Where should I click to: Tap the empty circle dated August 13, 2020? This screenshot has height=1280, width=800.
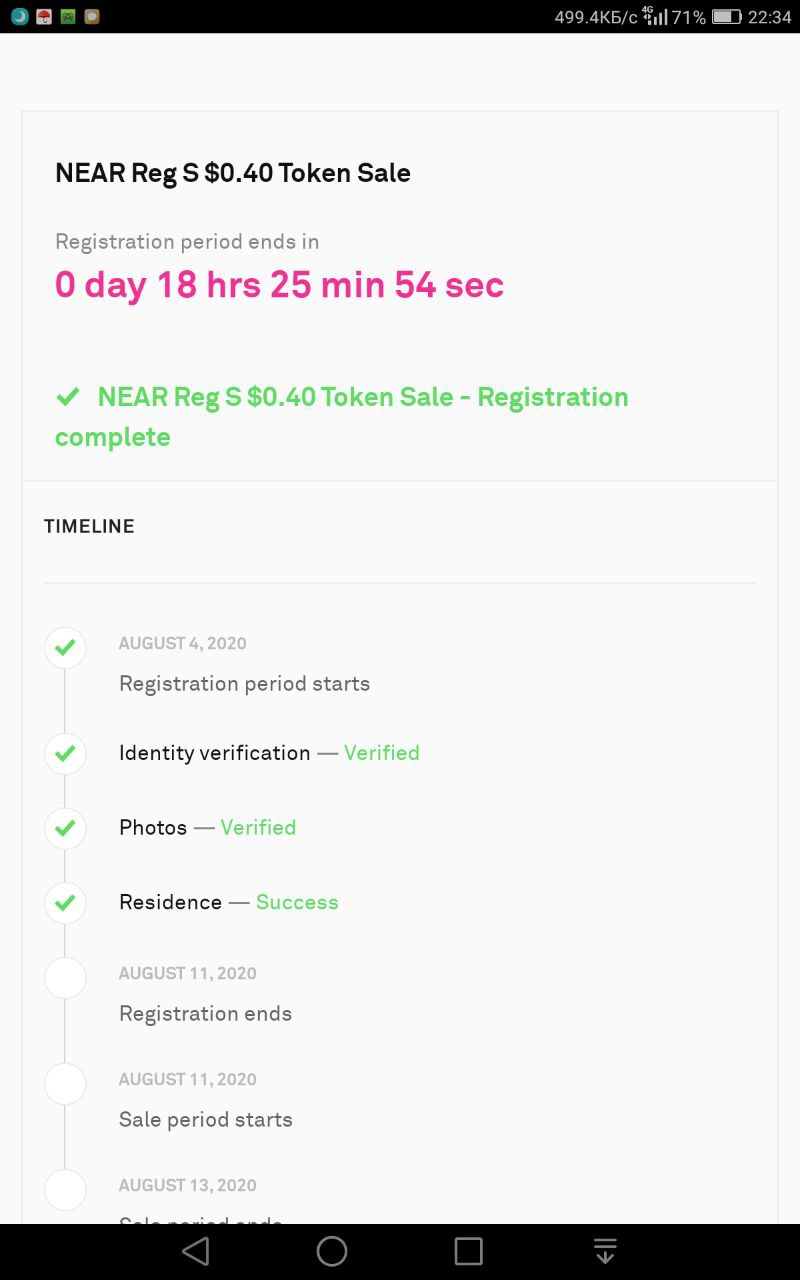point(65,1190)
